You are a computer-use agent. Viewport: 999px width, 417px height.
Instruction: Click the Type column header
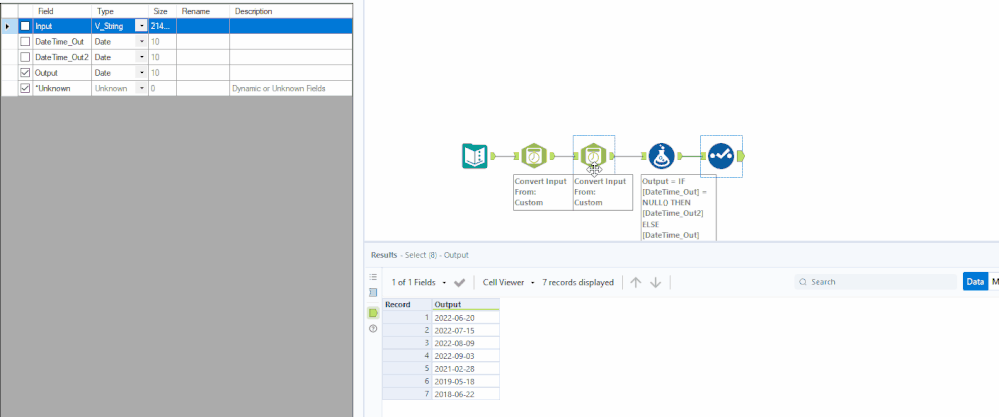120,11
